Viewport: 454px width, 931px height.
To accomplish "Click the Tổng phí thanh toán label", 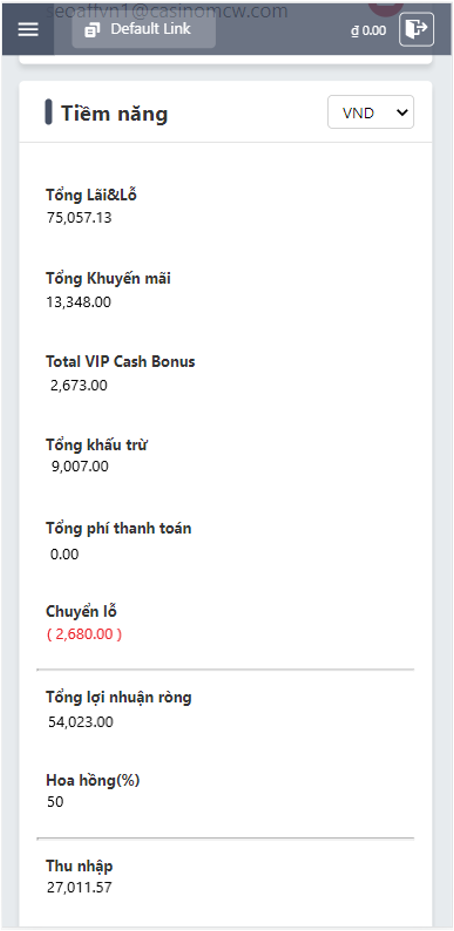I will [119, 528].
